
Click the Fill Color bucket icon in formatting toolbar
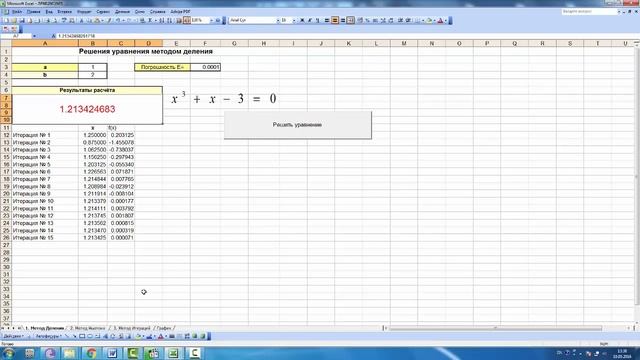429,20
